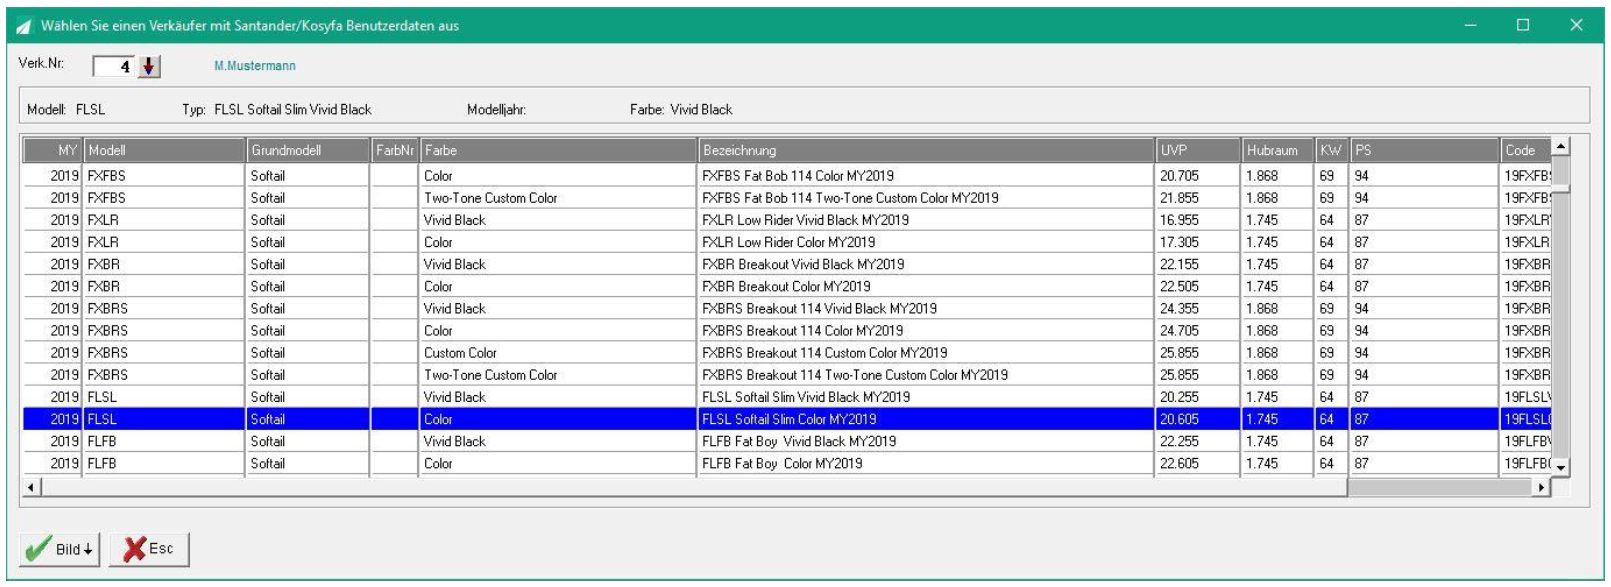This screenshot has width=1611, height=587.
Task: Select FLFB Fat Boy Vivid Black MY2019
Action: (x=788, y=441)
